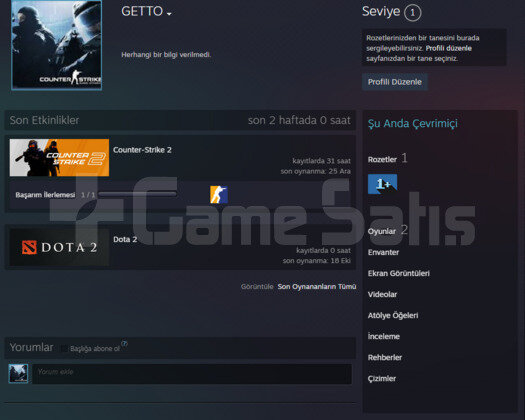Open Son Oynananların Tümü link
Image resolution: width=525 pixels, height=420 pixels.
[x=317, y=287]
